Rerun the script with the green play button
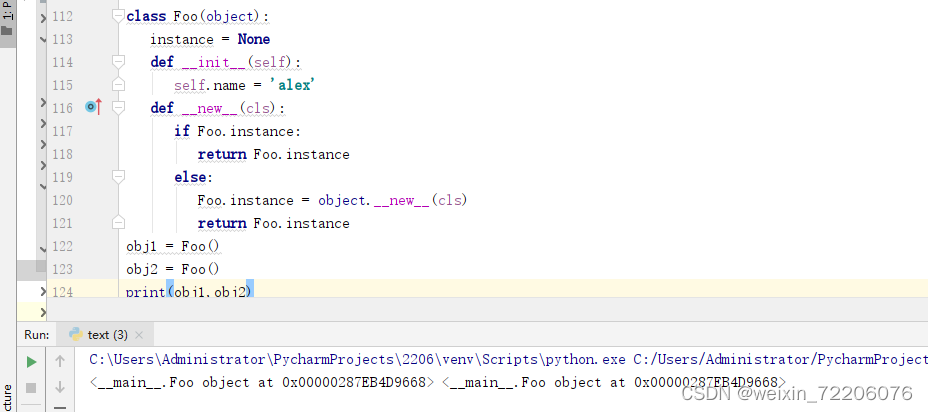Screen dimensions: 928x412 [31, 362]
